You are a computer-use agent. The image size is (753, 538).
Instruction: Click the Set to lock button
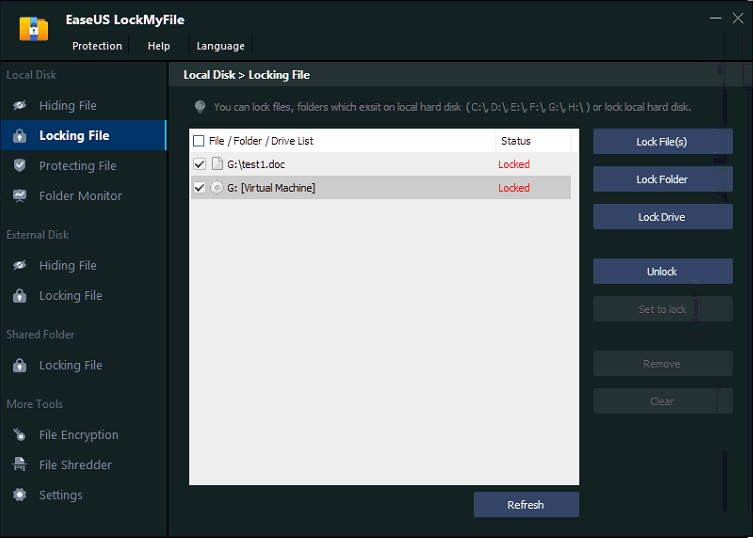[x=663, y=309]
